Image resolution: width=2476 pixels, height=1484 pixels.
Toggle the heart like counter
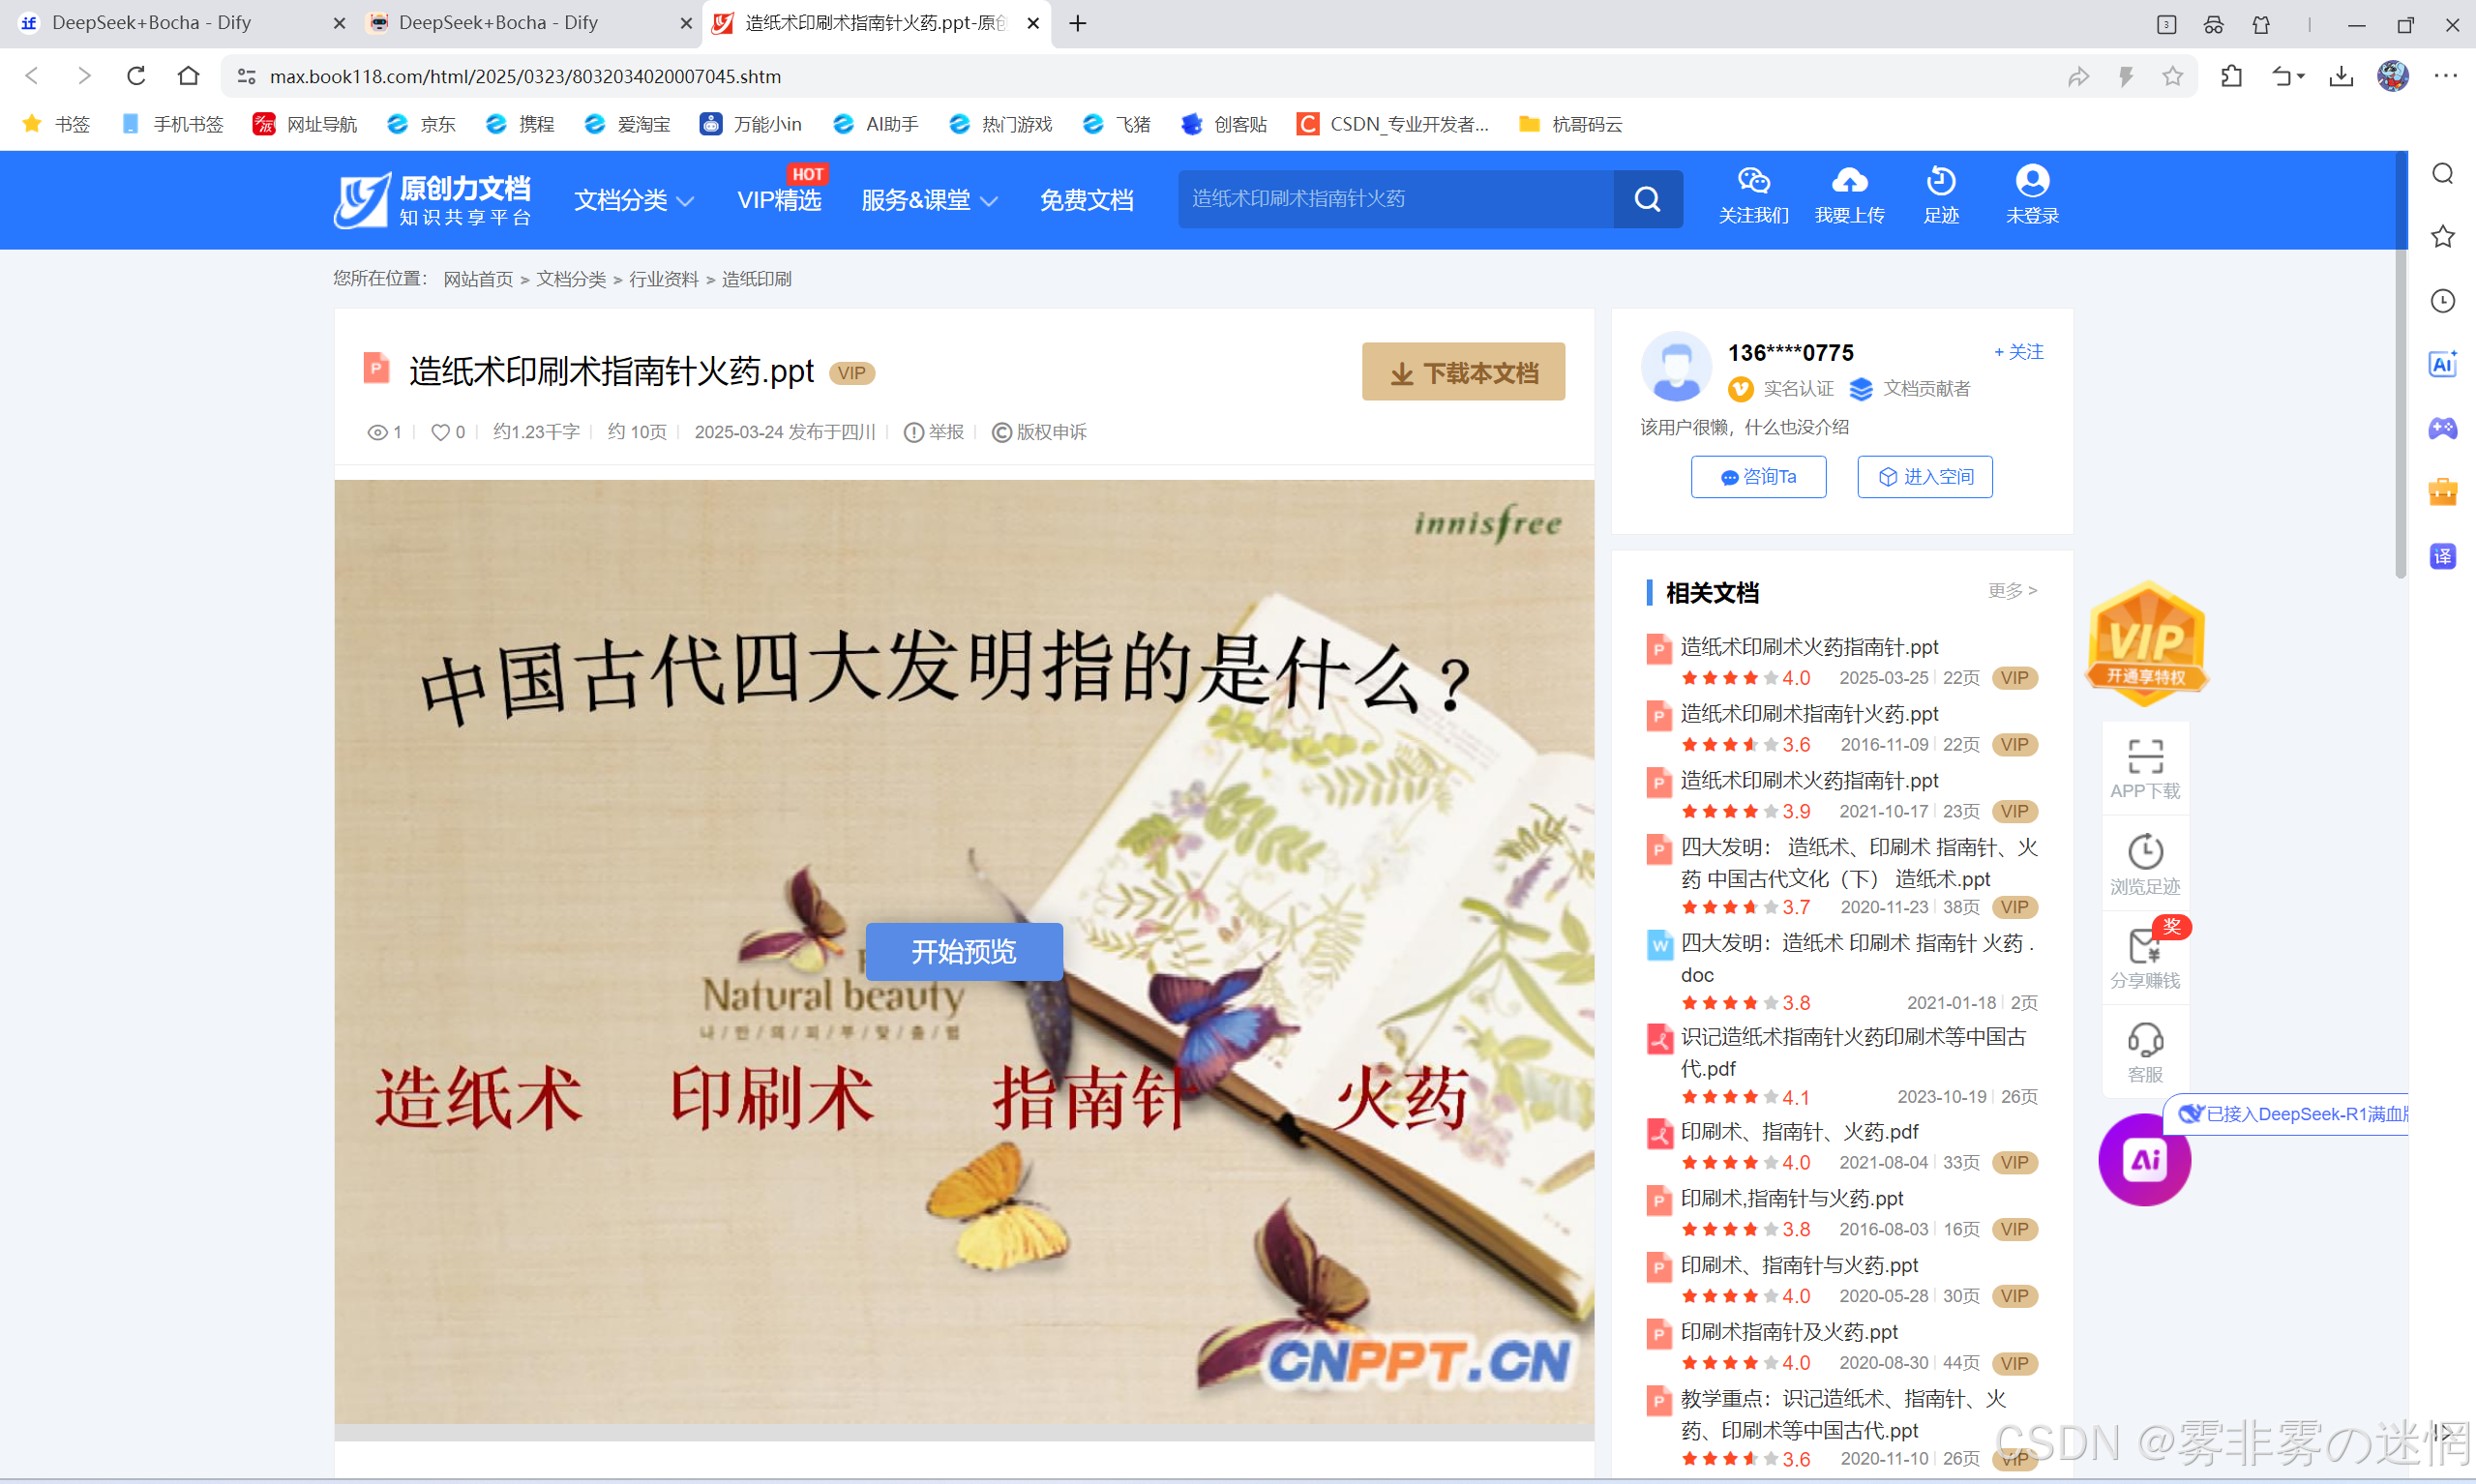pyautogui.click(x=440, y=432)
